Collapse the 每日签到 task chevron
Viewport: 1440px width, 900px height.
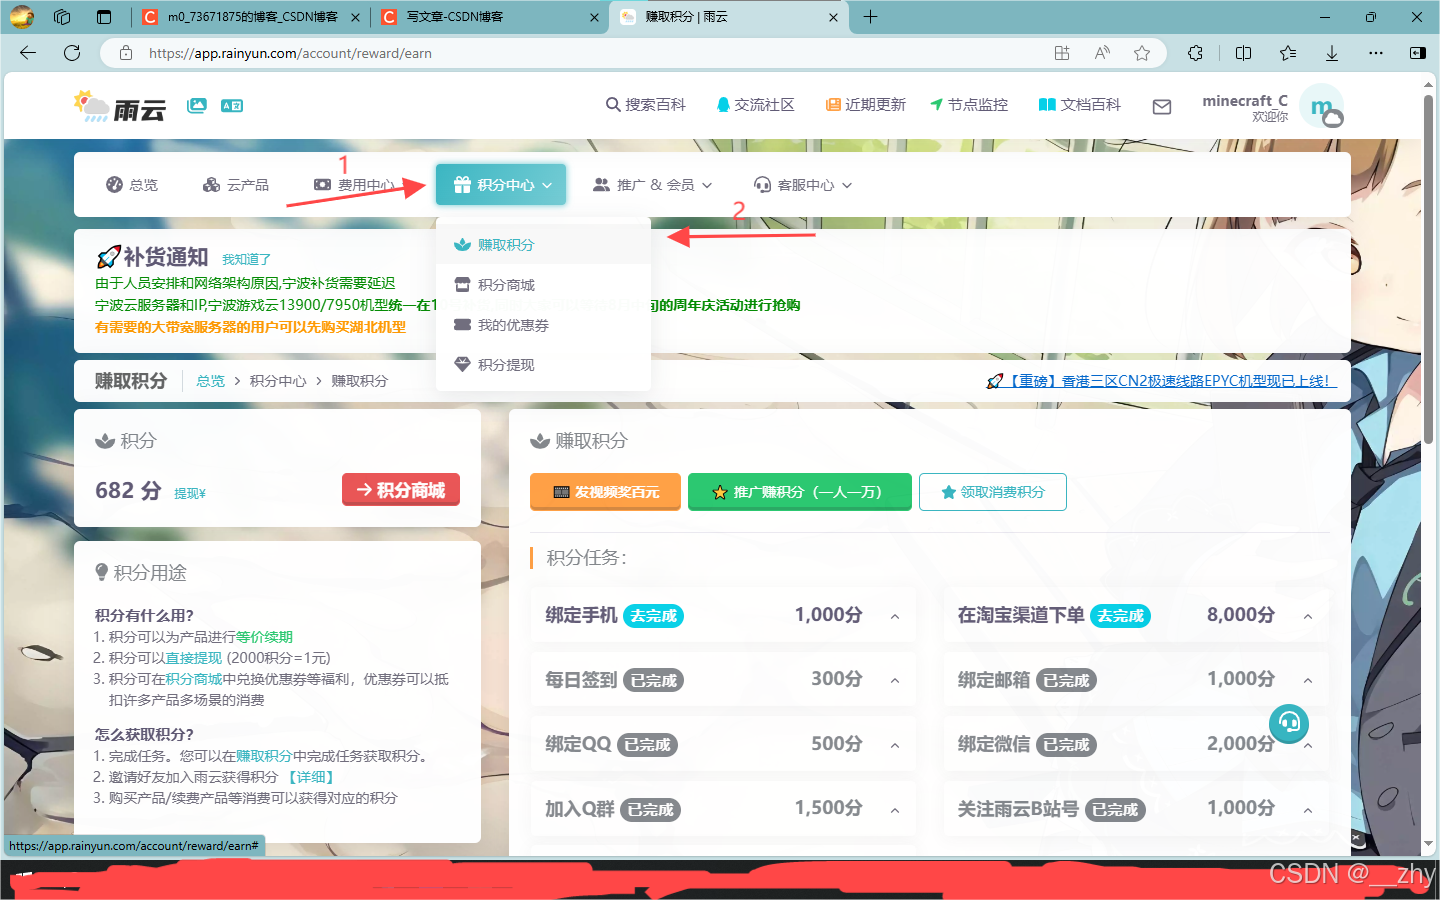coord(895,681)
